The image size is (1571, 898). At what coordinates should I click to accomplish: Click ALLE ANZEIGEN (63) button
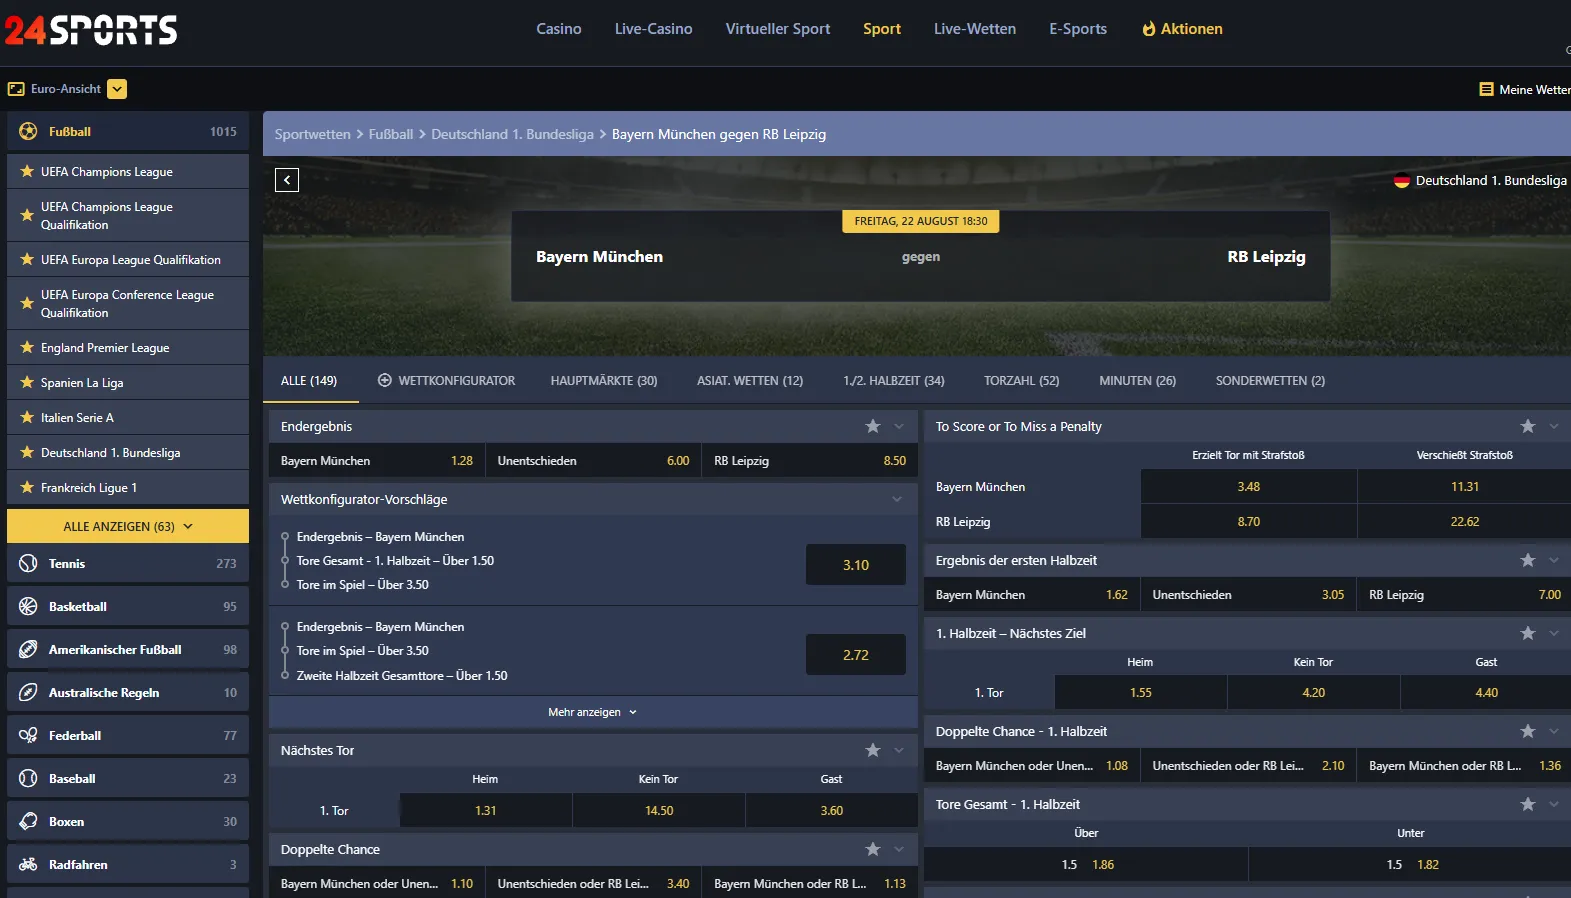point(128,526)
